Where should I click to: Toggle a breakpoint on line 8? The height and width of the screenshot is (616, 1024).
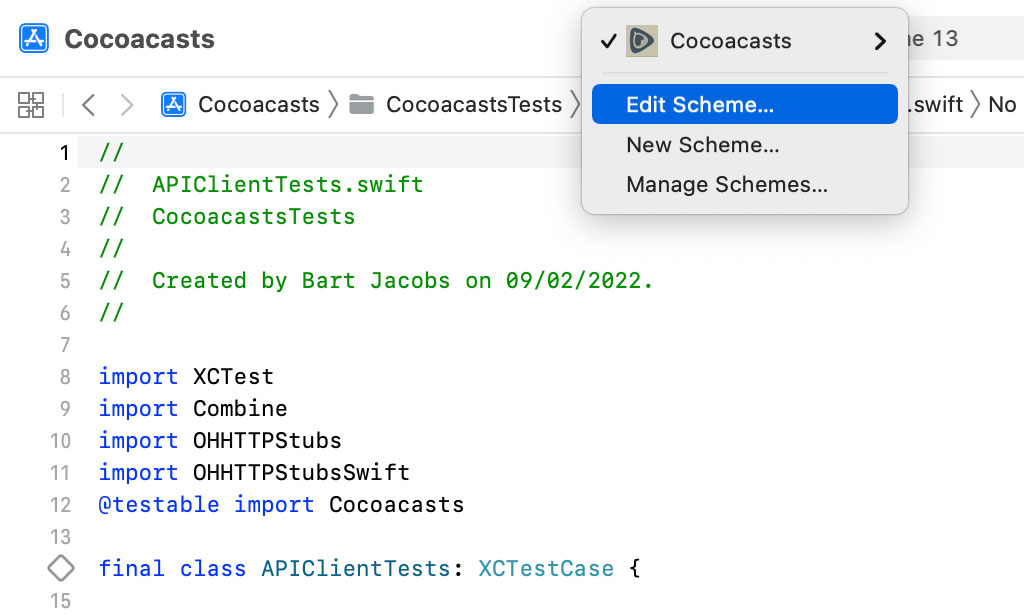[64, 376]
